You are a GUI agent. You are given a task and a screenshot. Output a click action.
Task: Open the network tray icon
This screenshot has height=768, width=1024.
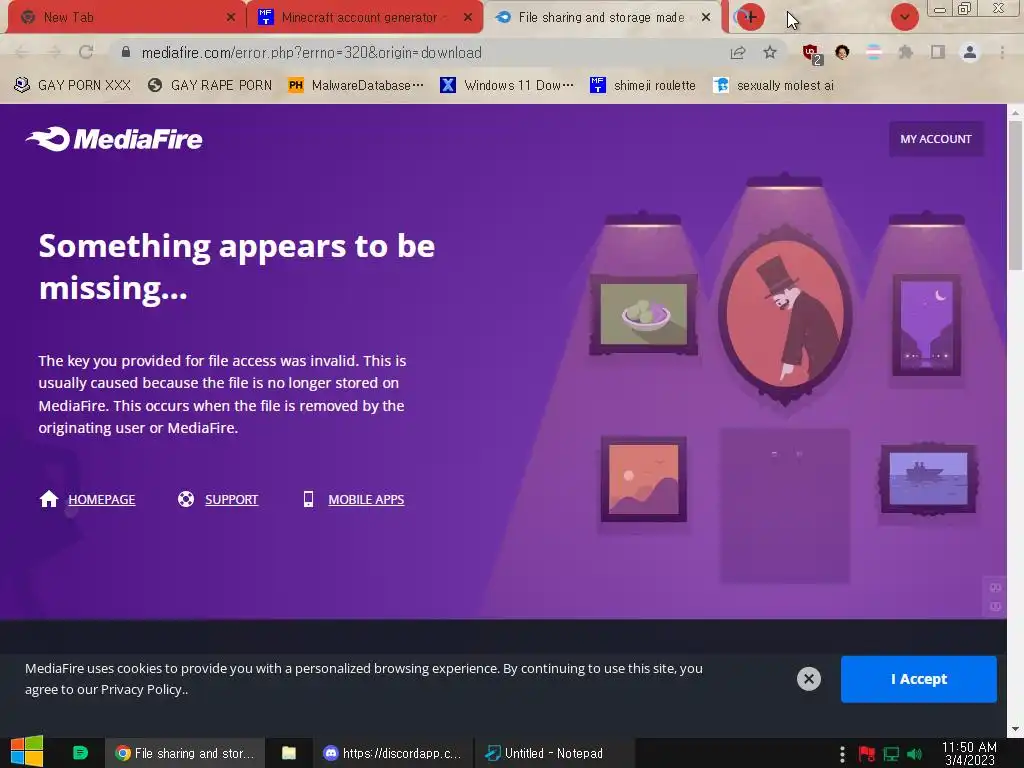point(891,754)
